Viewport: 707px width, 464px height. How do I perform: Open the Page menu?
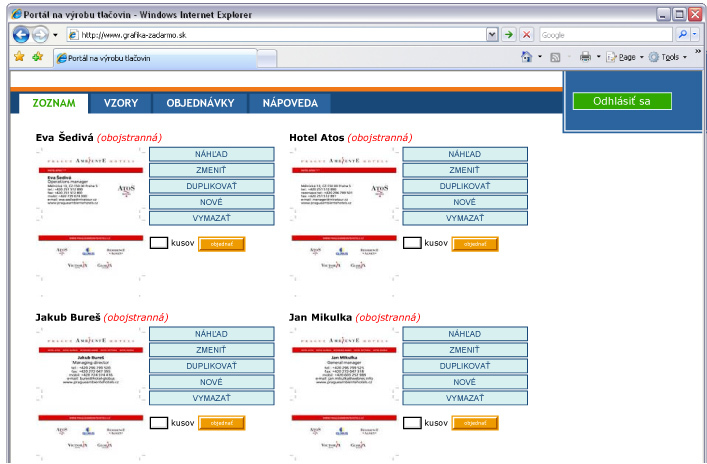624,57
